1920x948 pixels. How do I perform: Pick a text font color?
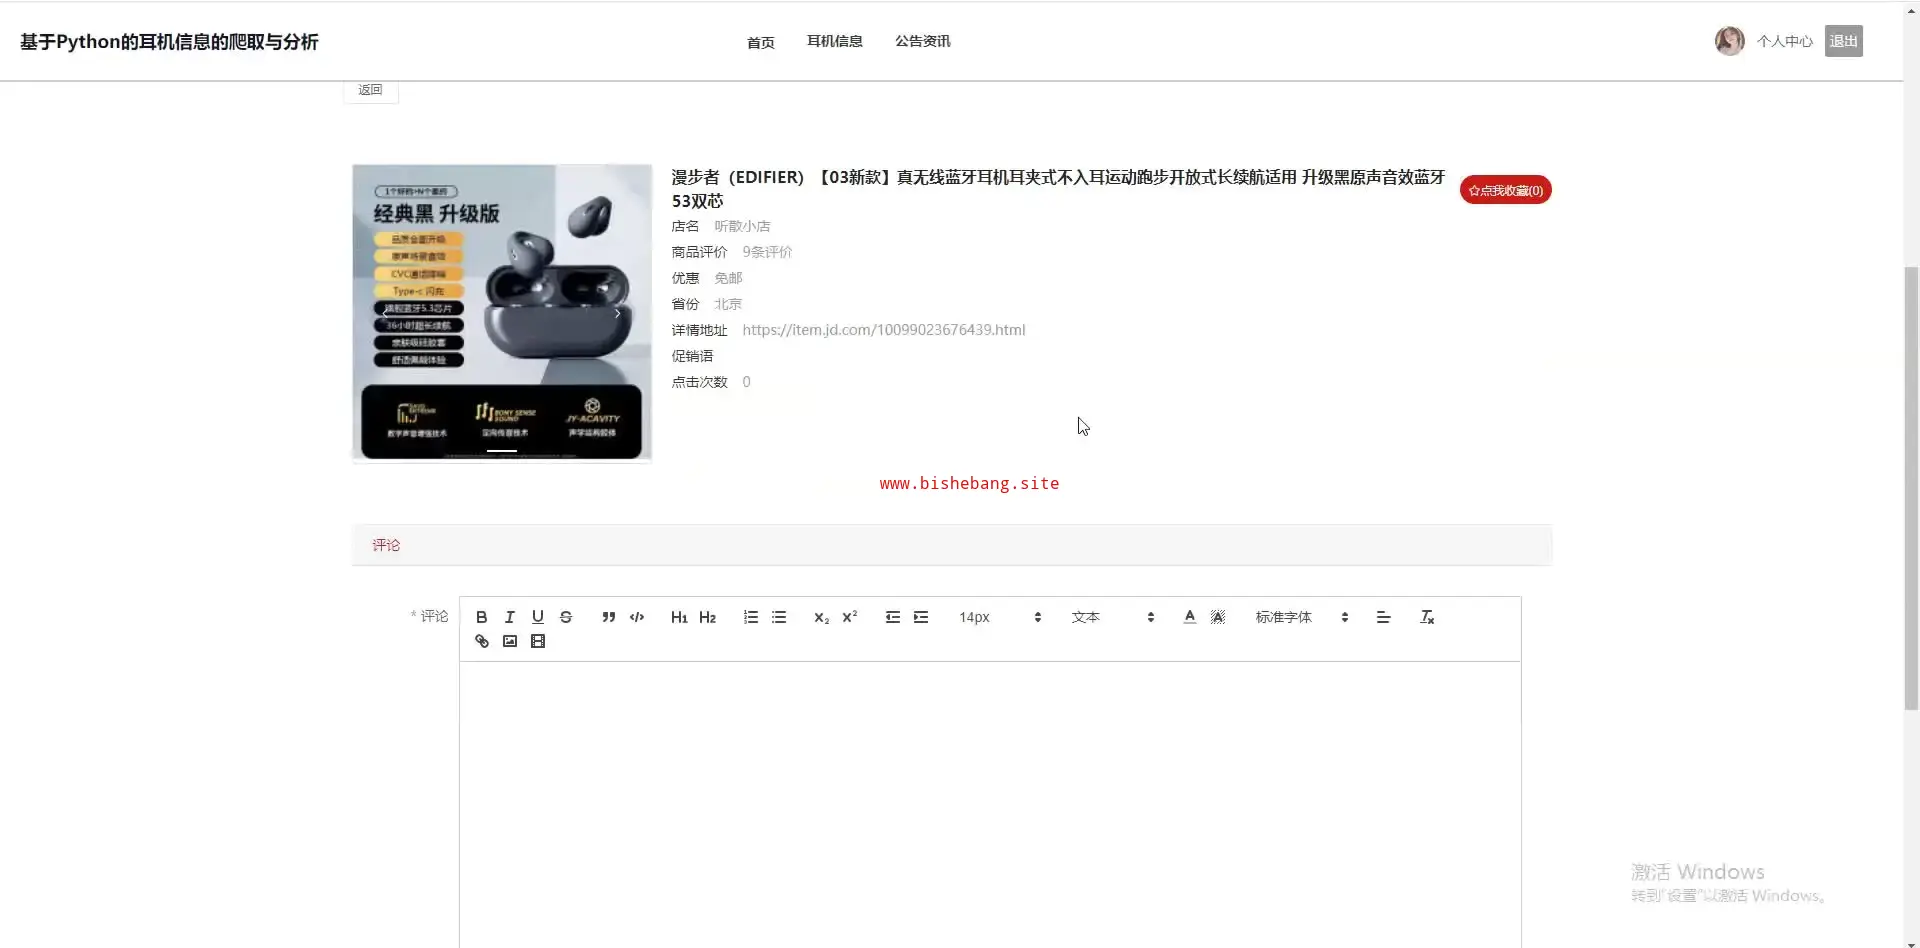coord(1189,617)
